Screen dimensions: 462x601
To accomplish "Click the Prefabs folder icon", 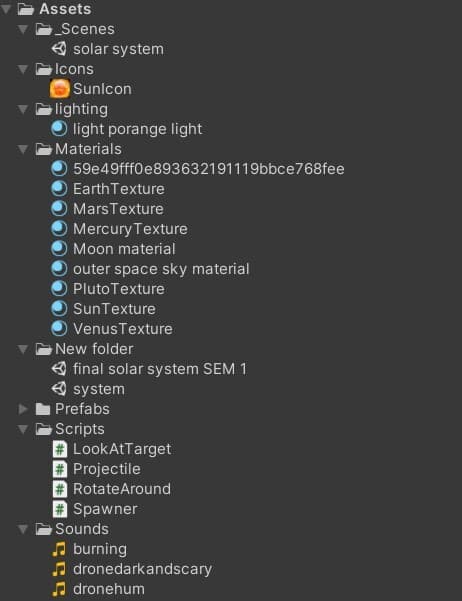I will (x=43, y=409).
